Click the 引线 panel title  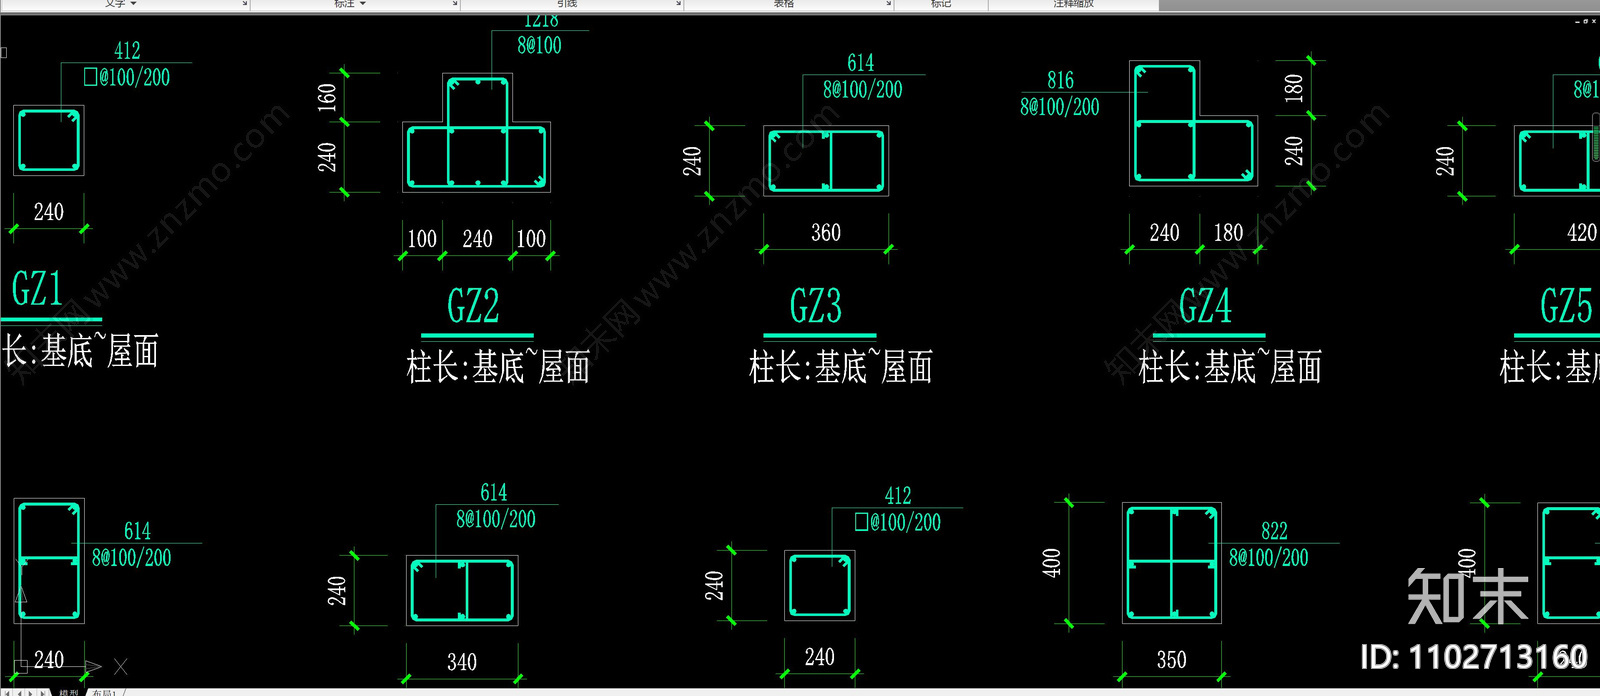567,4
